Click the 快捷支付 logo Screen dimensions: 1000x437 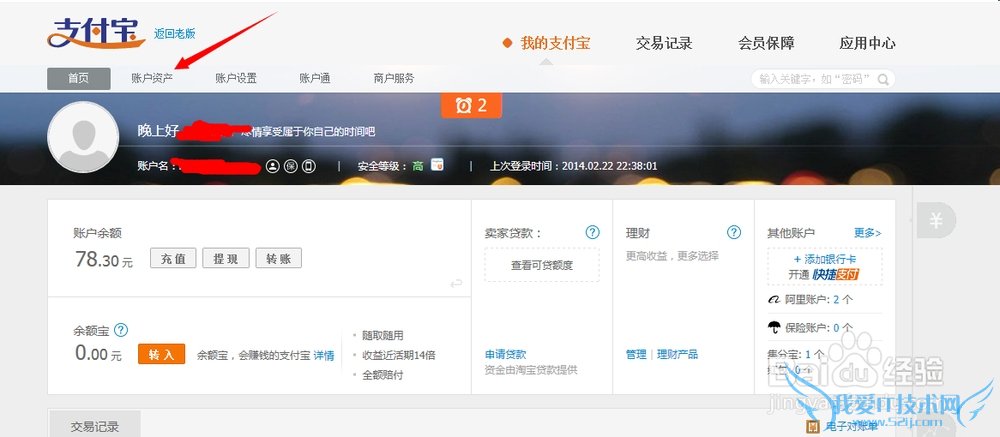(x=836, y=274)
